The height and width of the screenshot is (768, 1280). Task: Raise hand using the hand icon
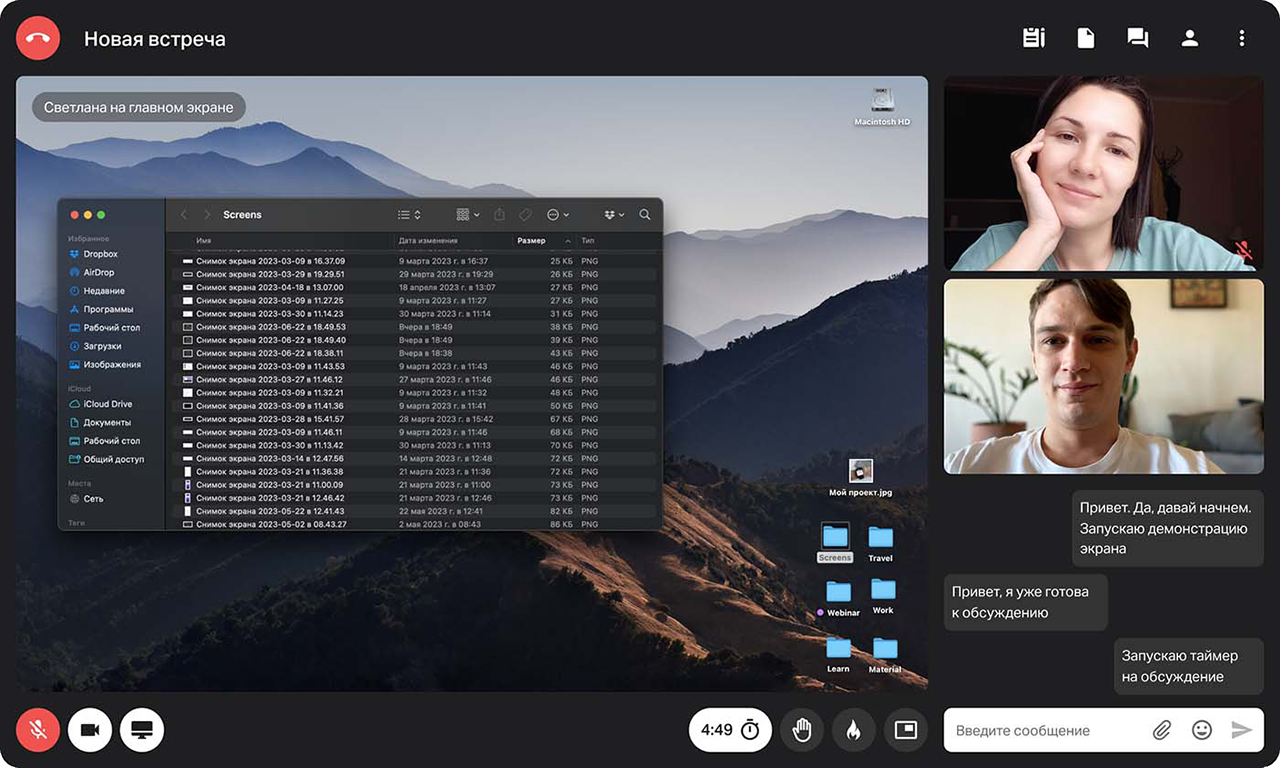coord(801,730)
